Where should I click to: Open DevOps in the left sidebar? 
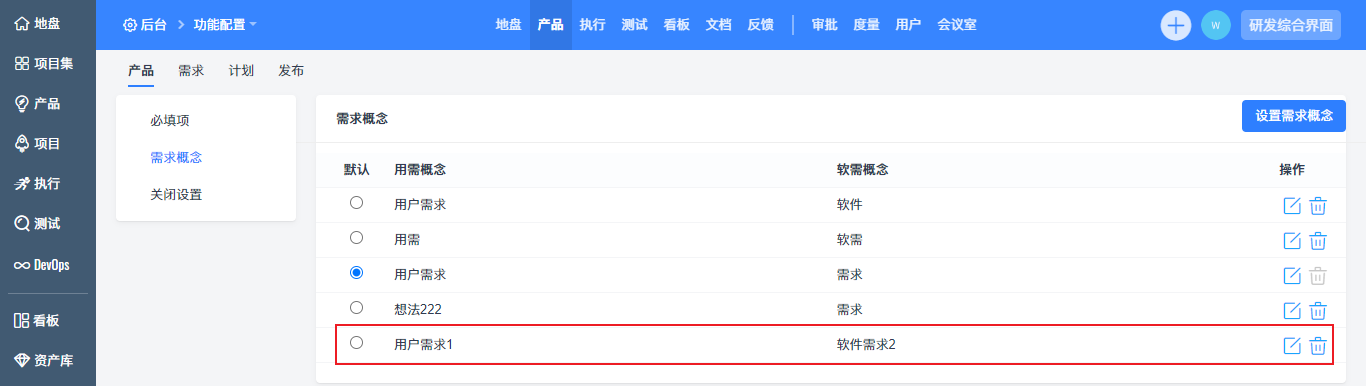pyautogui.click(x=42, y=265)
